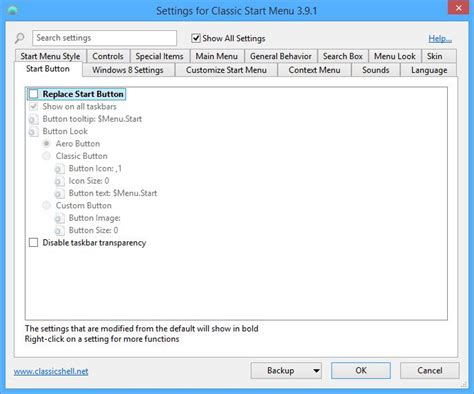This screenshot has height=394, width=474.
Task: Close the settings window
Action: pos(458,8)
